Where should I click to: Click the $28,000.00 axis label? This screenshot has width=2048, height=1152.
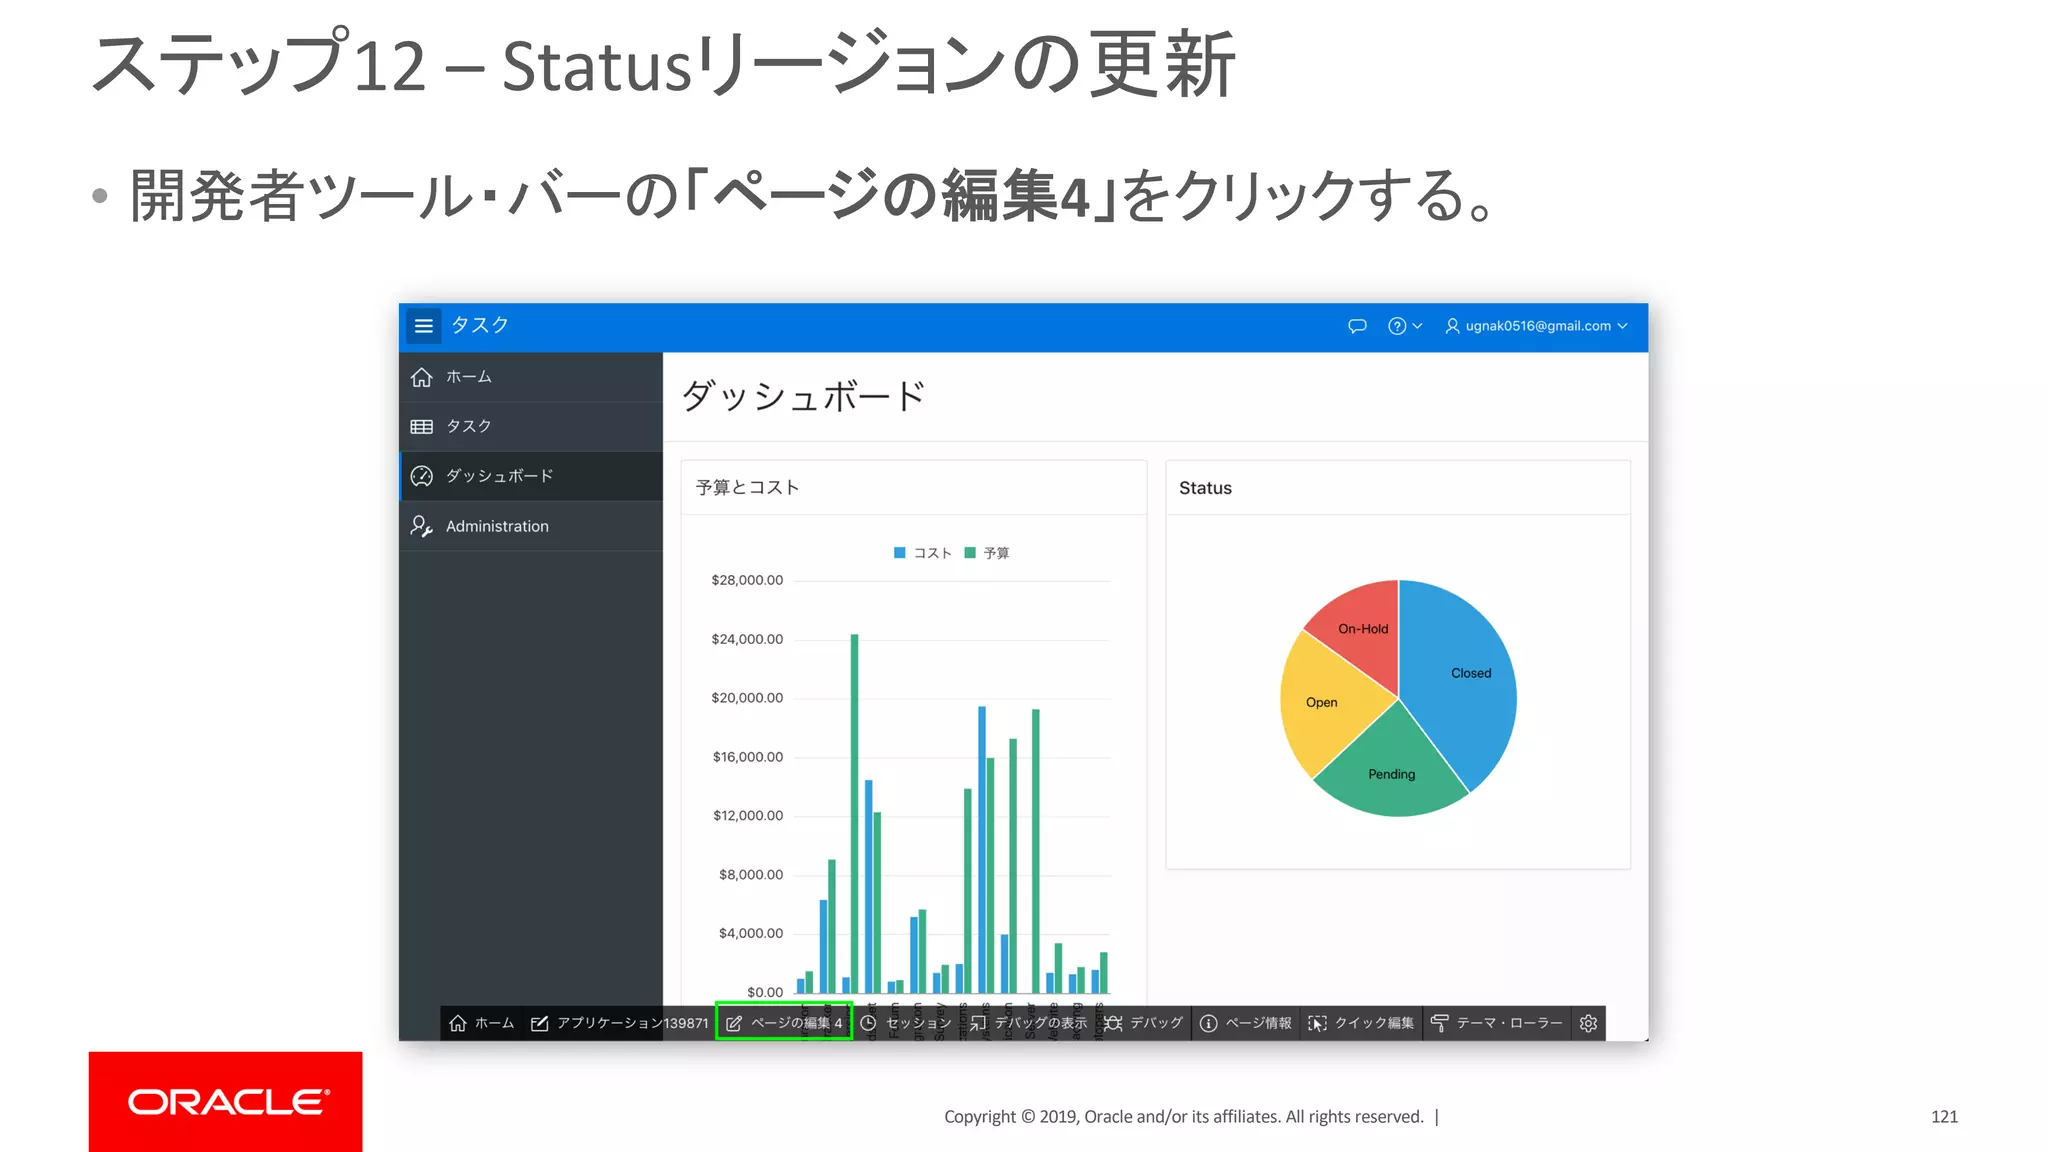[x=747, y=580]
